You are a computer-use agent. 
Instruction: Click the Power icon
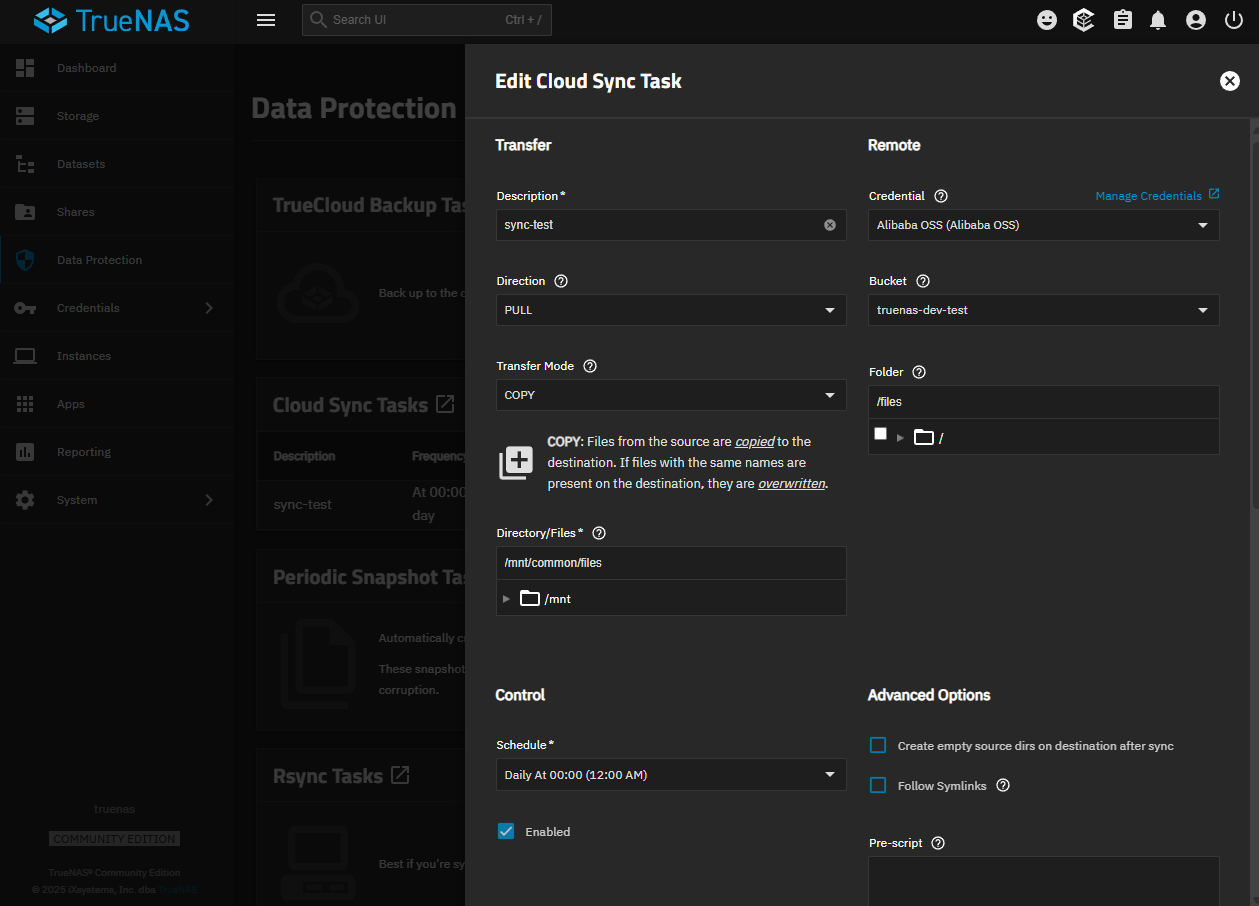point(1234,20)
